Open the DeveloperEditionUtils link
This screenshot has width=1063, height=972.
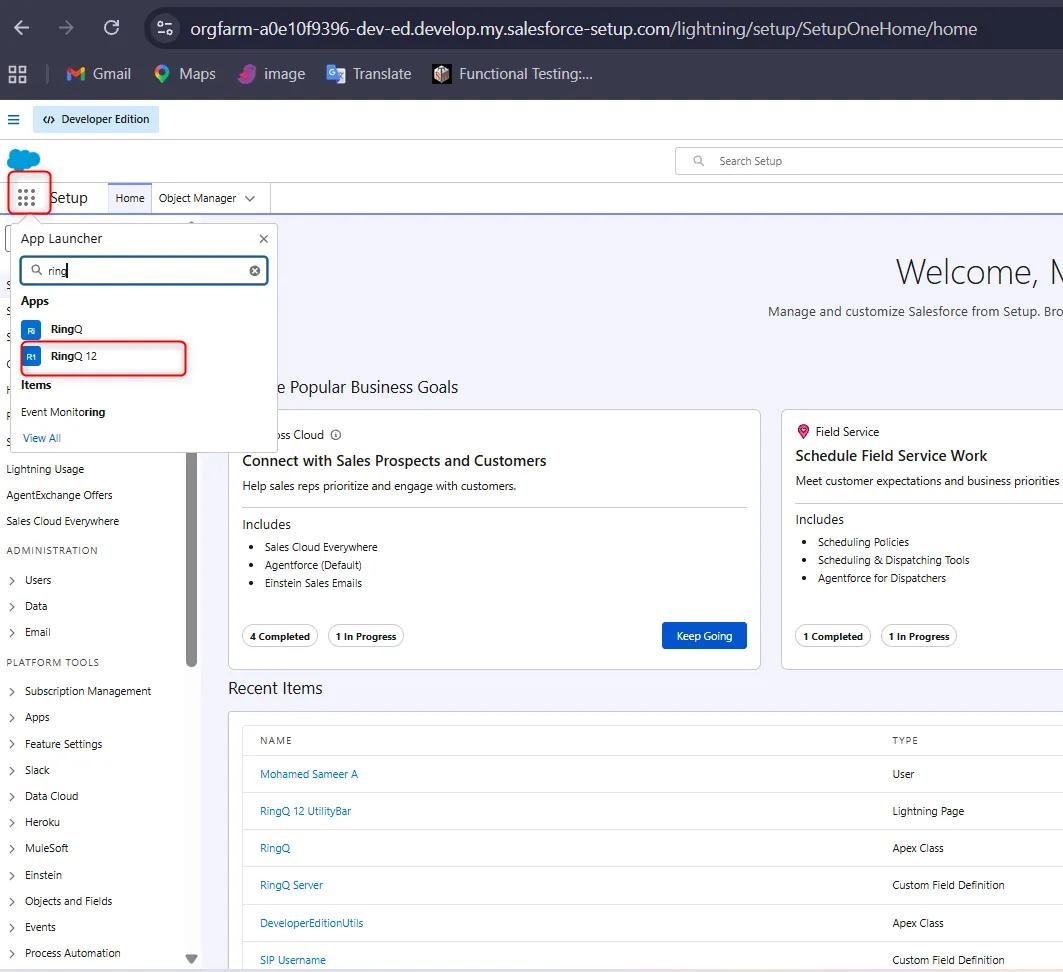point(311,923)
